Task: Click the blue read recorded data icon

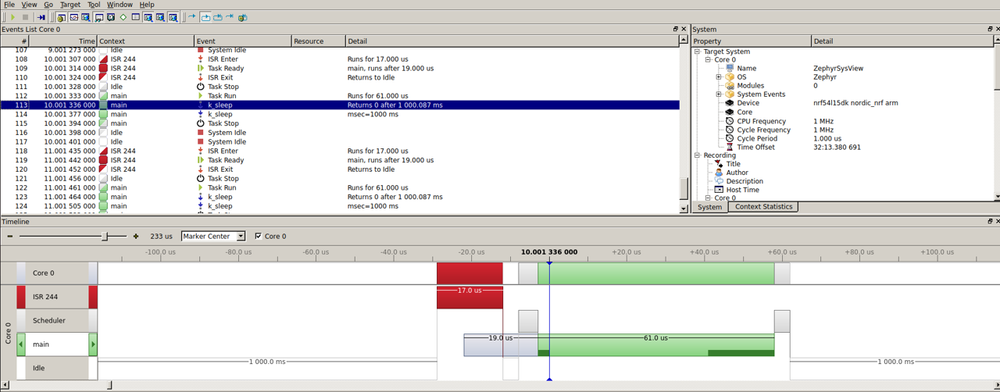Action: click(41, 17)
